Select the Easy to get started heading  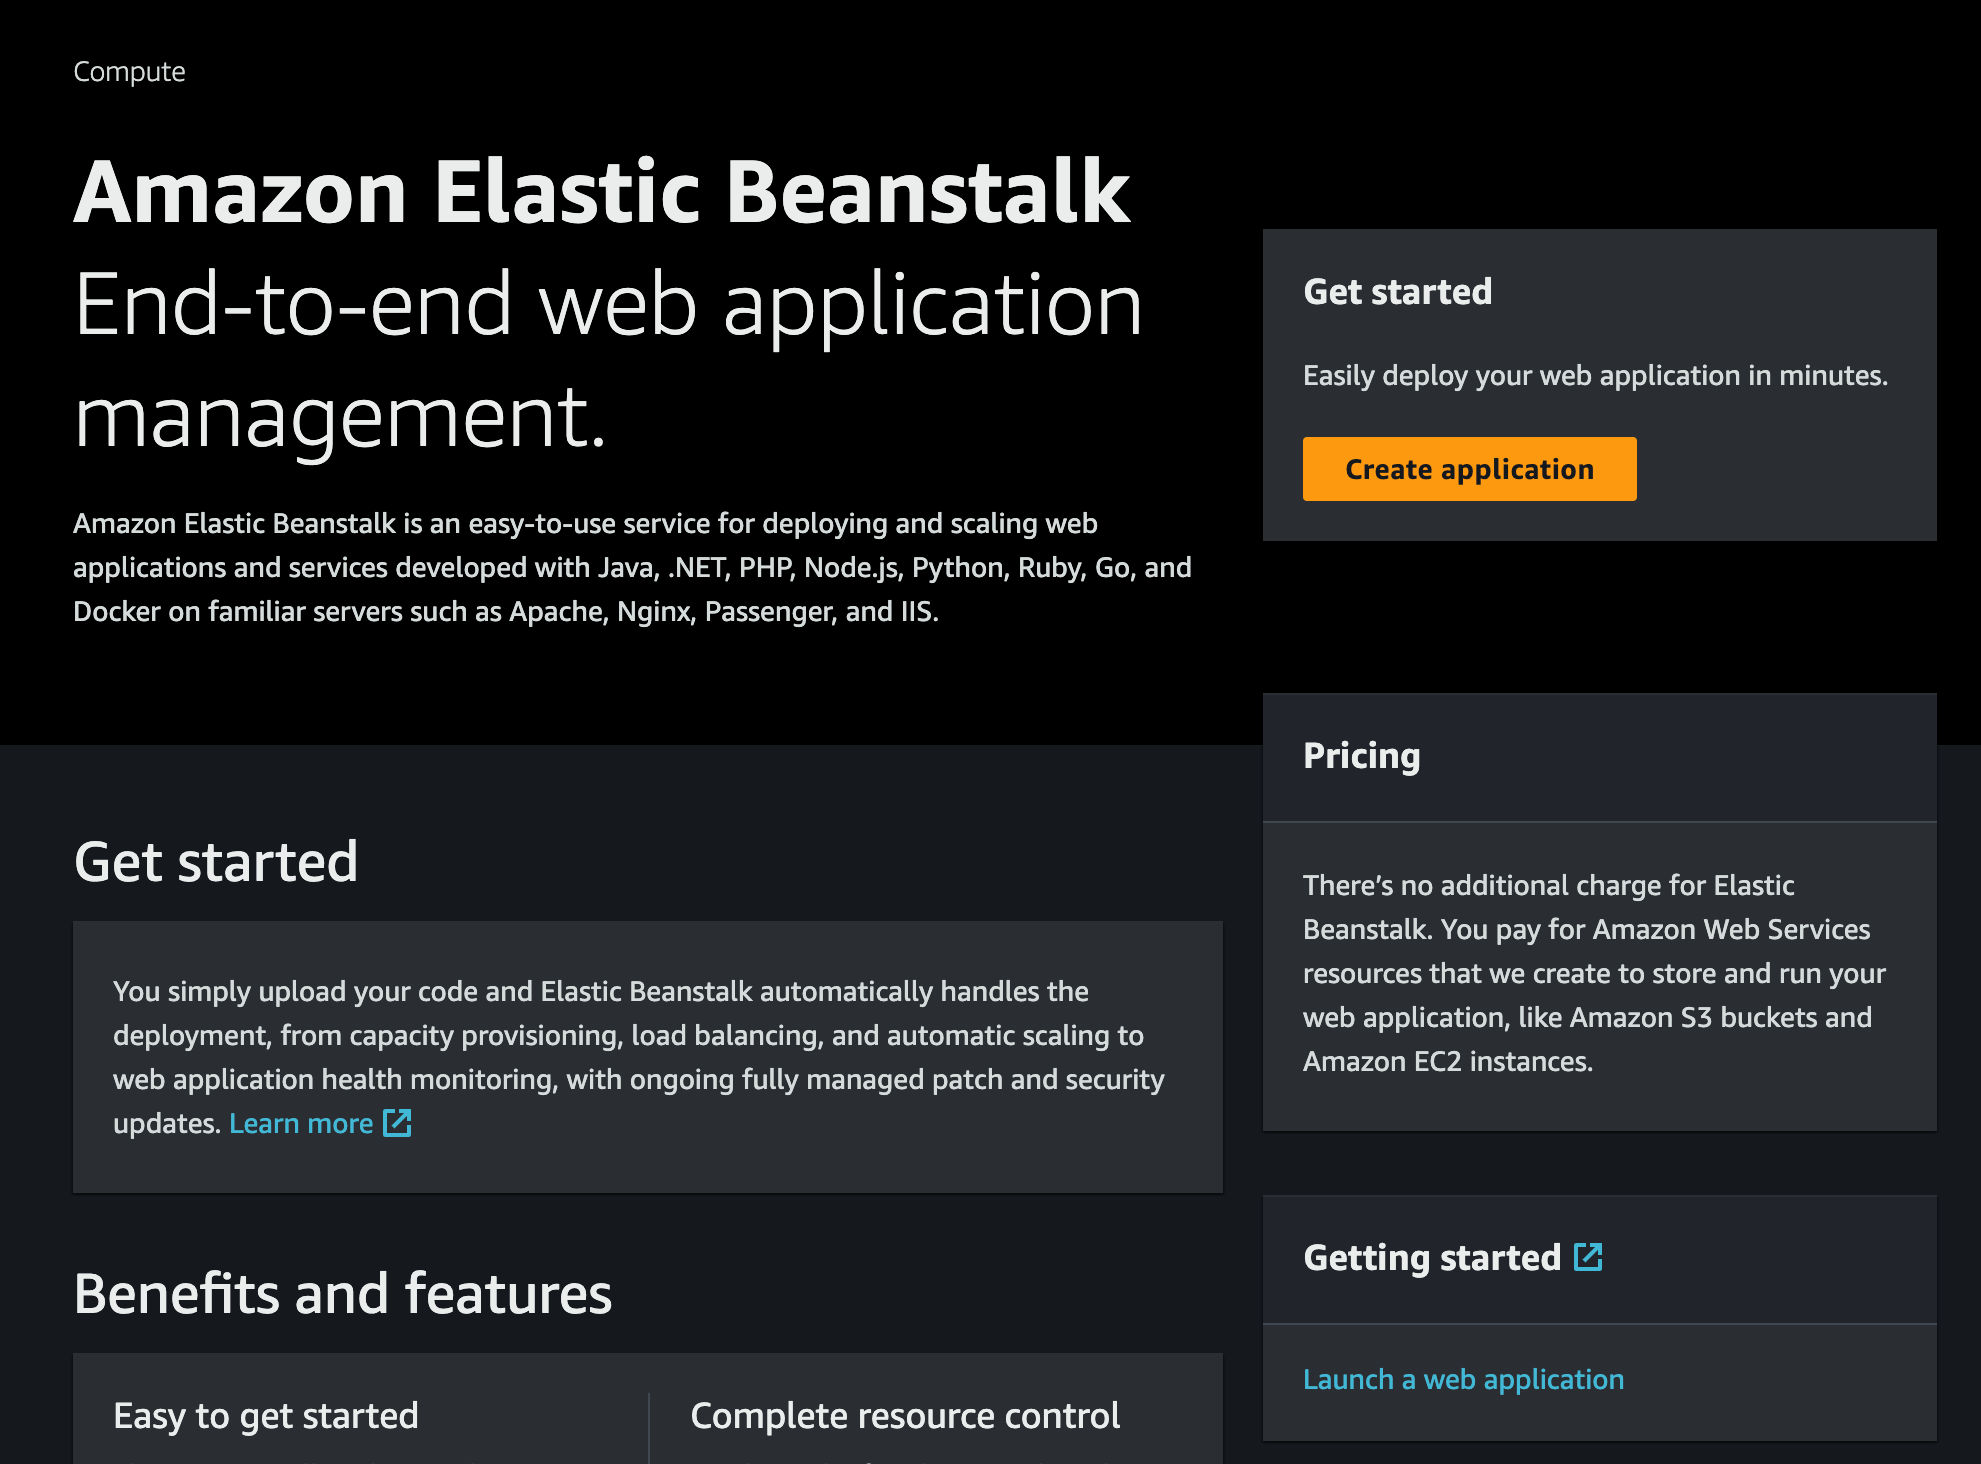(266, 1415)
